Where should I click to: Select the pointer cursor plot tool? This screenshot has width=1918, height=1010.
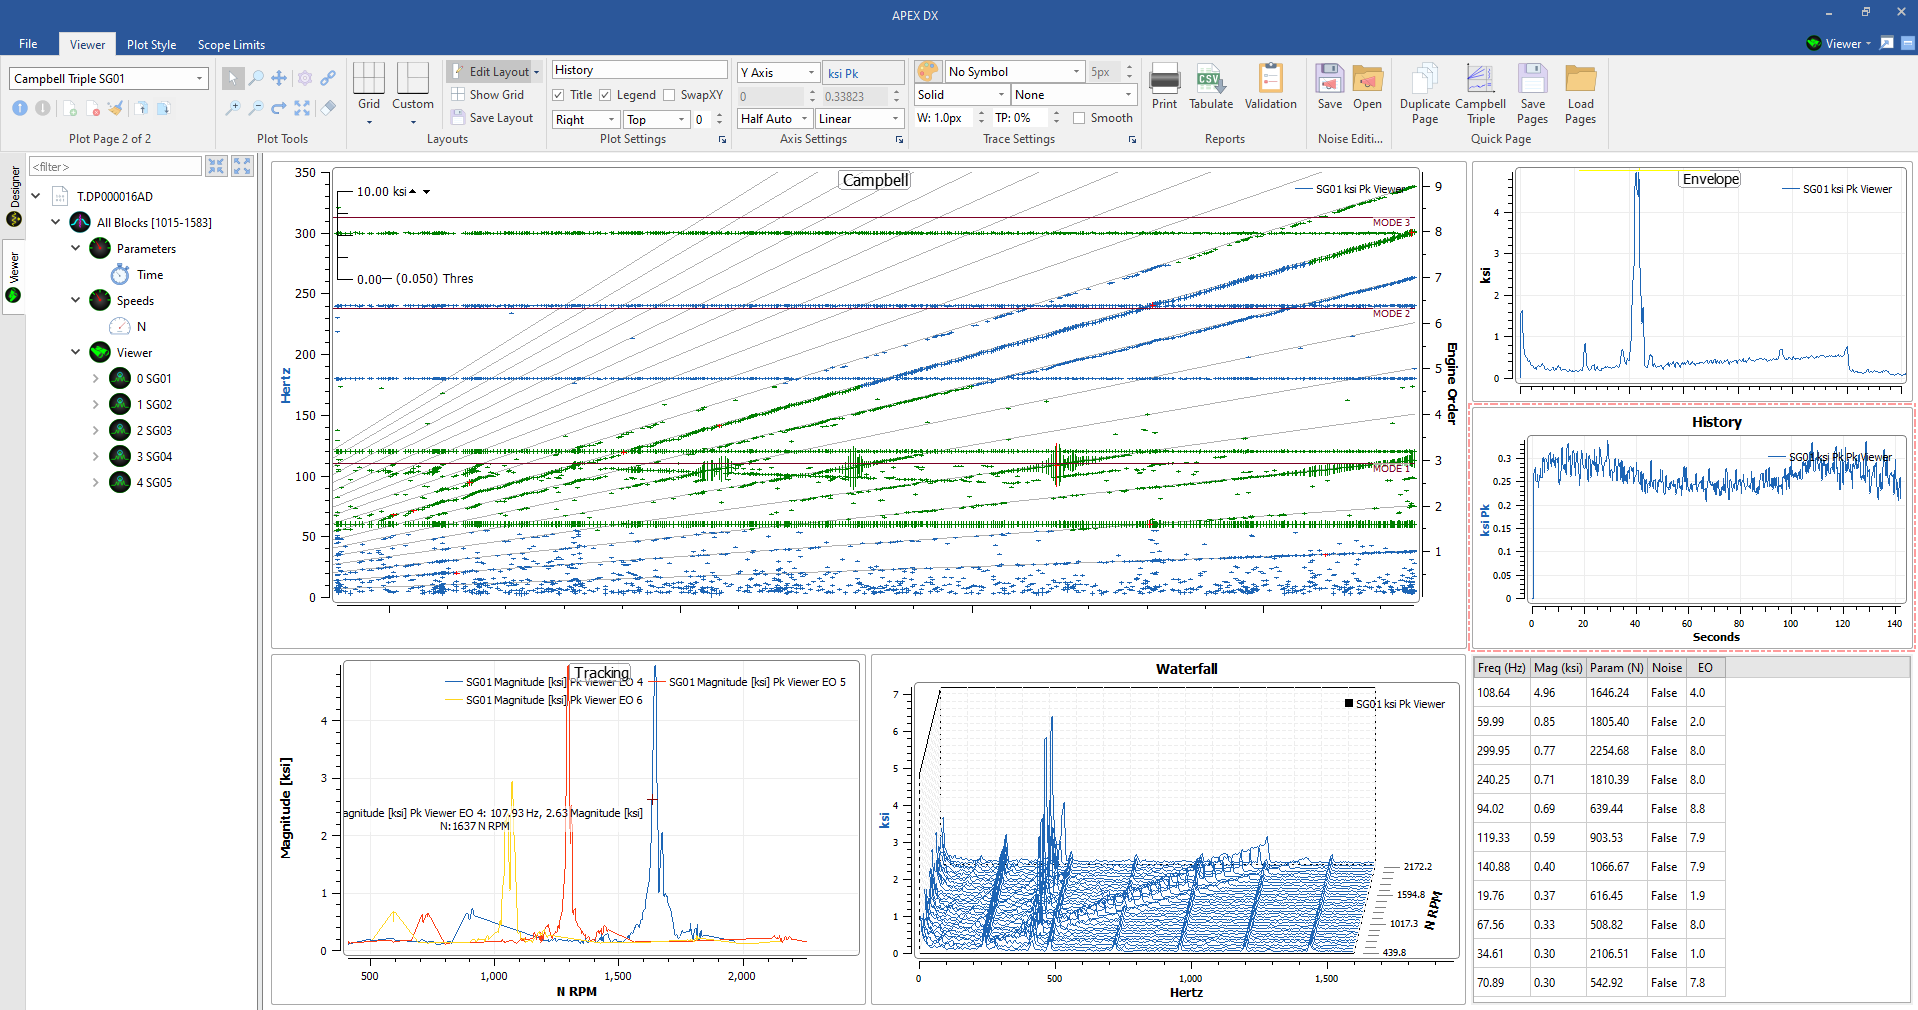tap(233, 78)
